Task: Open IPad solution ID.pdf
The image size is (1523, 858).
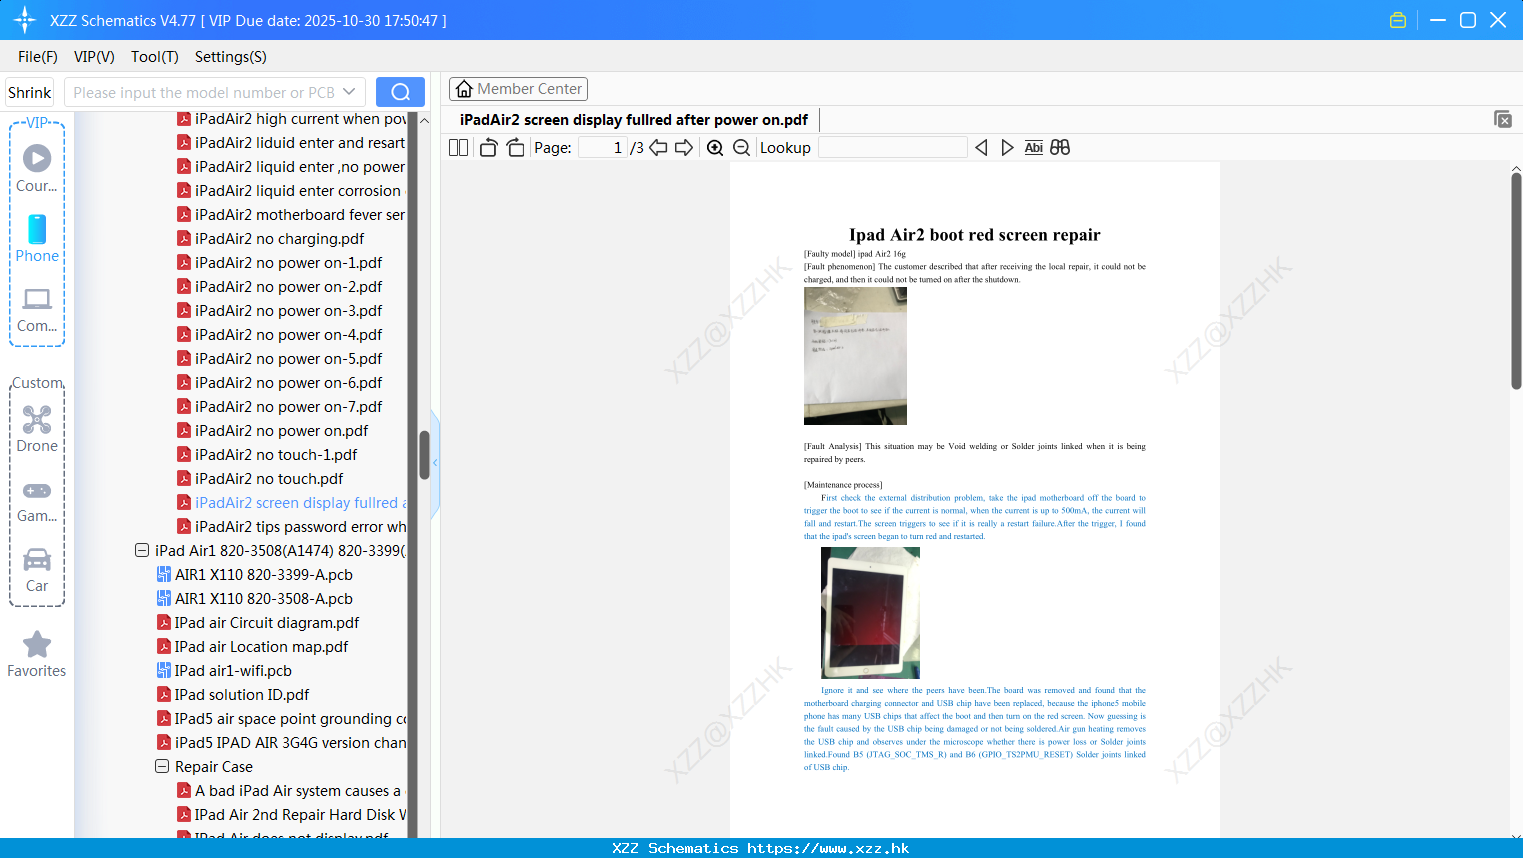Action: pos(242,694)
